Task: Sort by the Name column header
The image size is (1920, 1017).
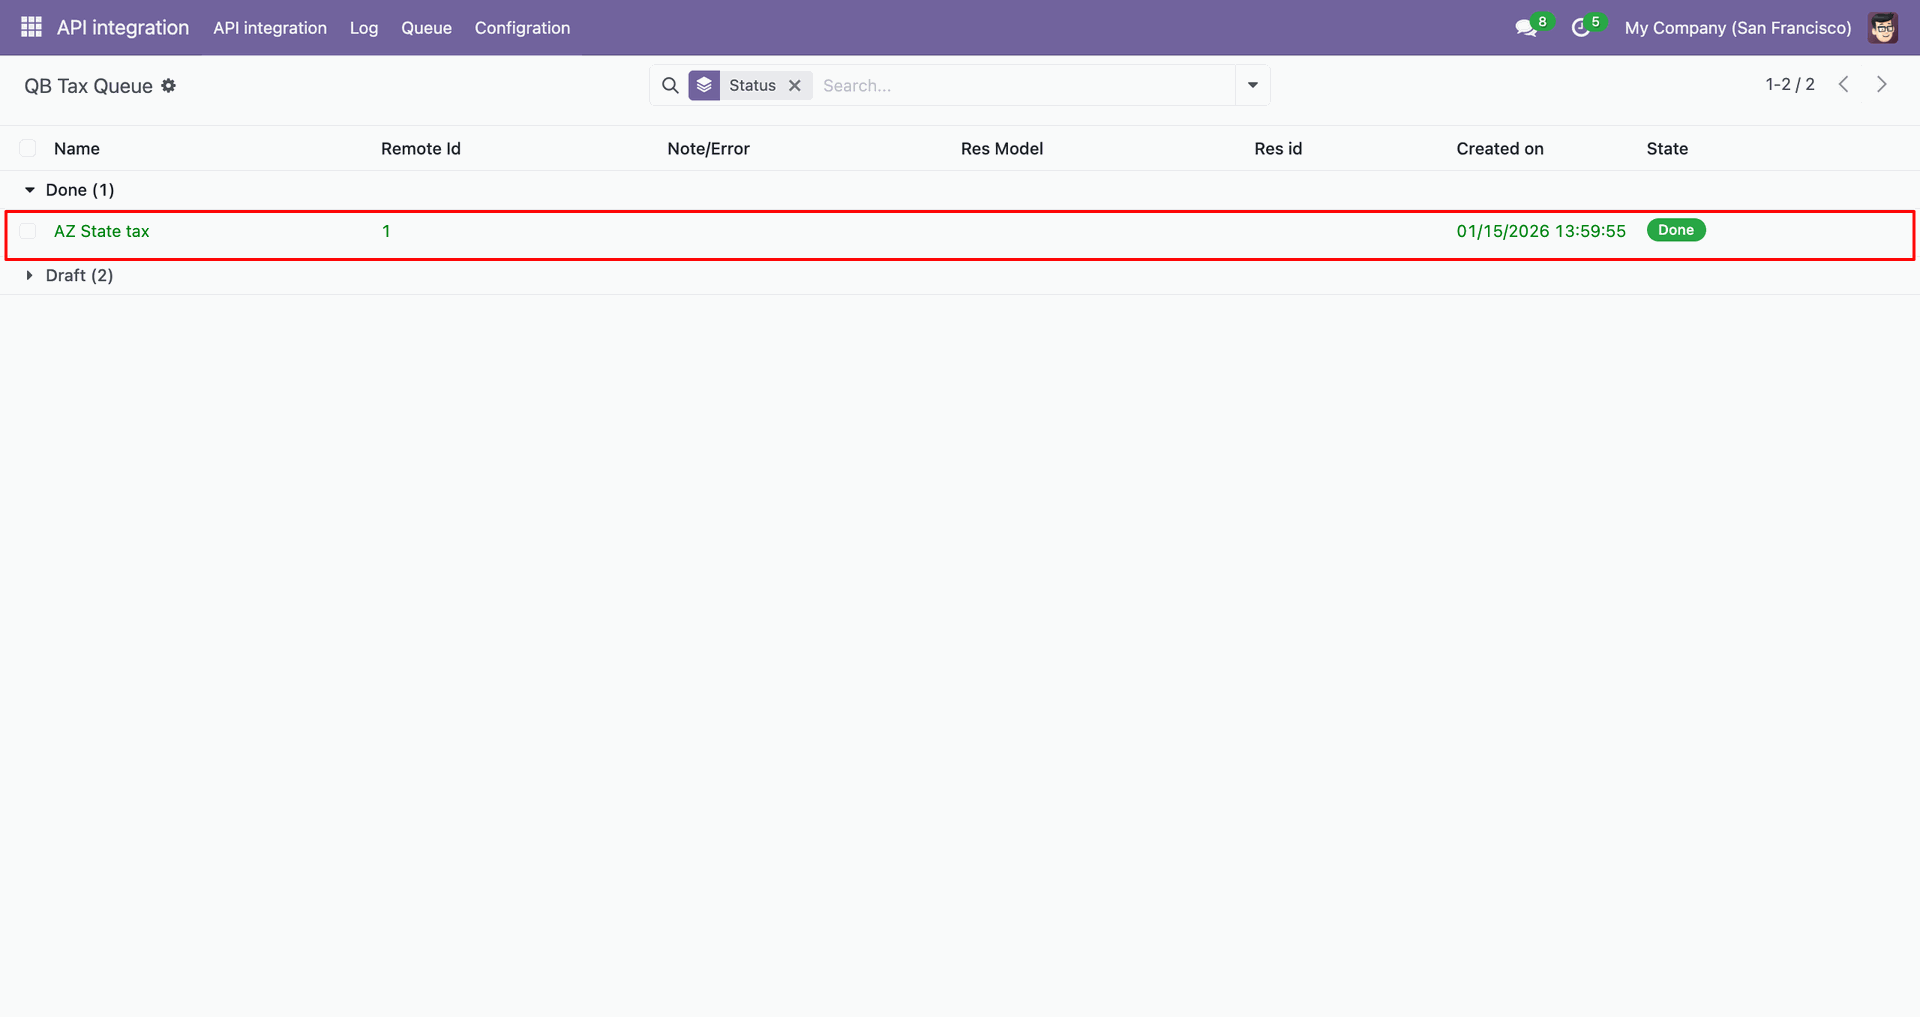Action: (x=77, y=148)
